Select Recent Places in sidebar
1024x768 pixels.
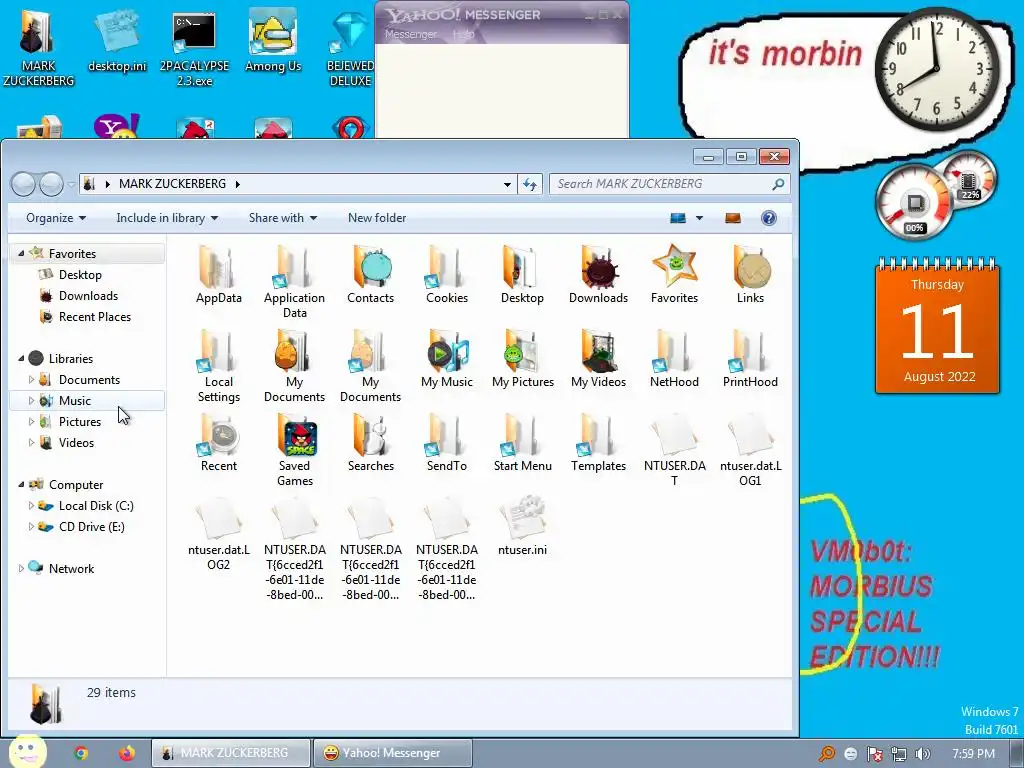click(x=95, y=317)
